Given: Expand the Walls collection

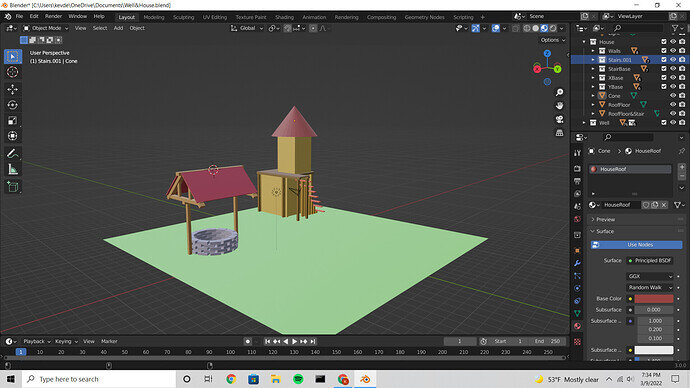Looking at the screenshot, I should tap(593, 51).
